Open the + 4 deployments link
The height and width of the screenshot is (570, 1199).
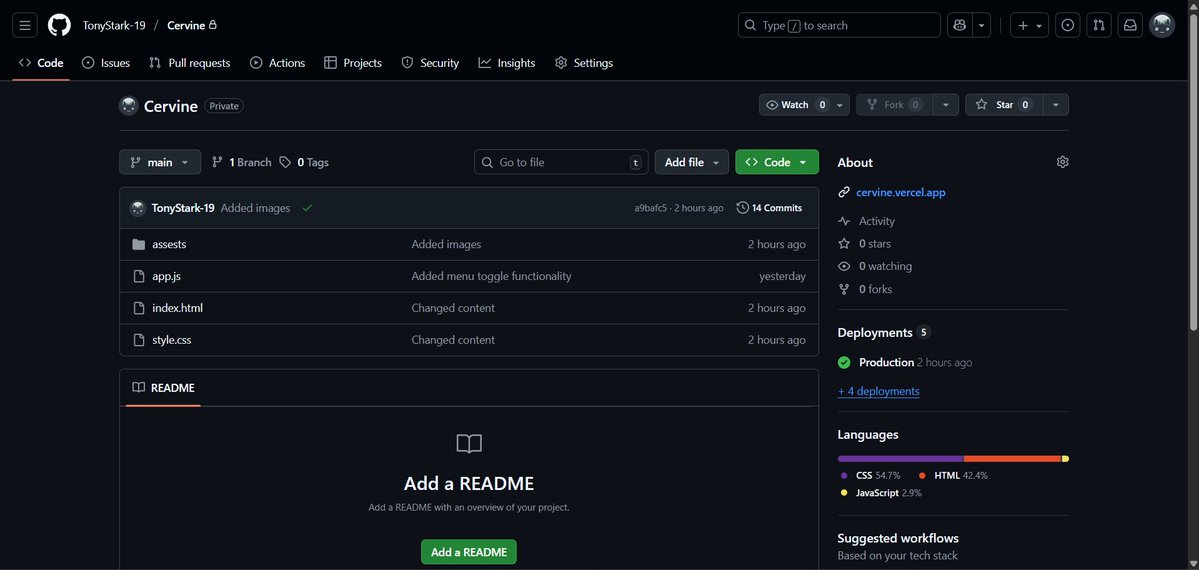pos(879,391)
